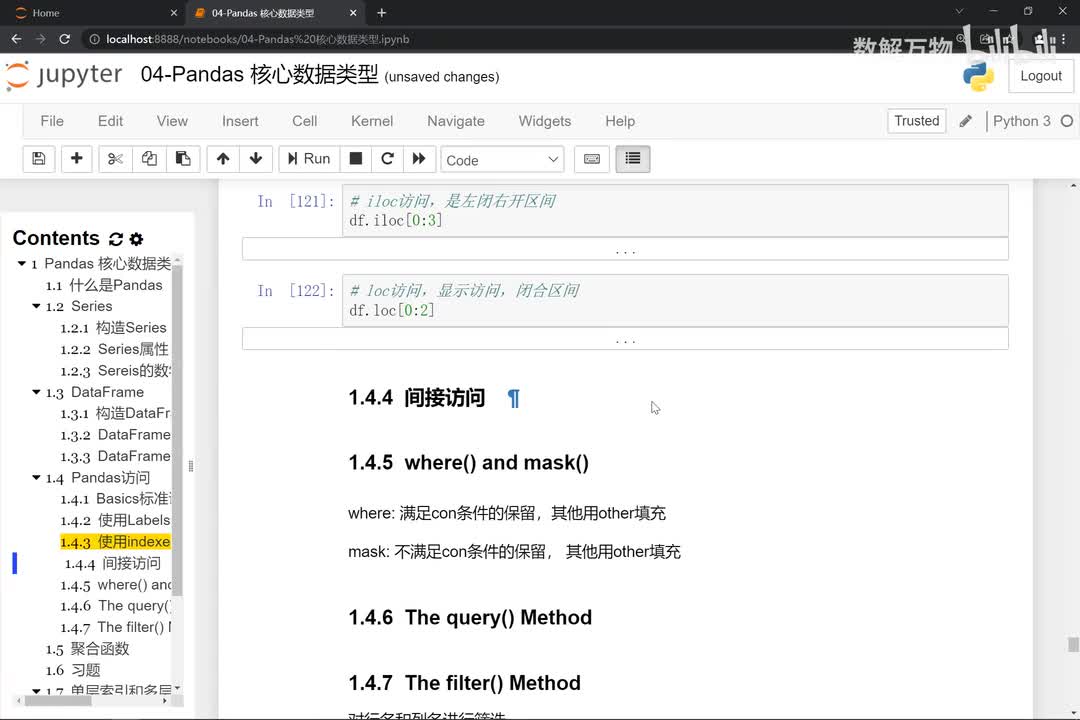This screenshot has height=720, width=1080.
Task: Move selected cell up arrow icon
Action: pos(222,159)
